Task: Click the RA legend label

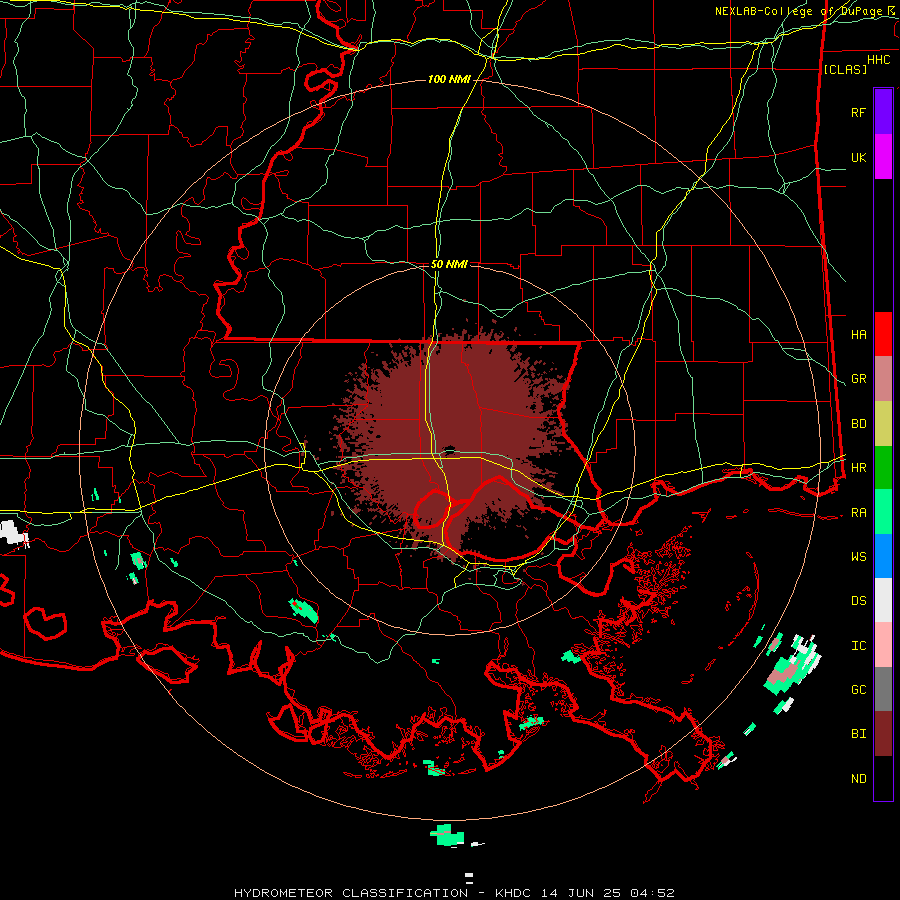Action: tap(858, 513)
